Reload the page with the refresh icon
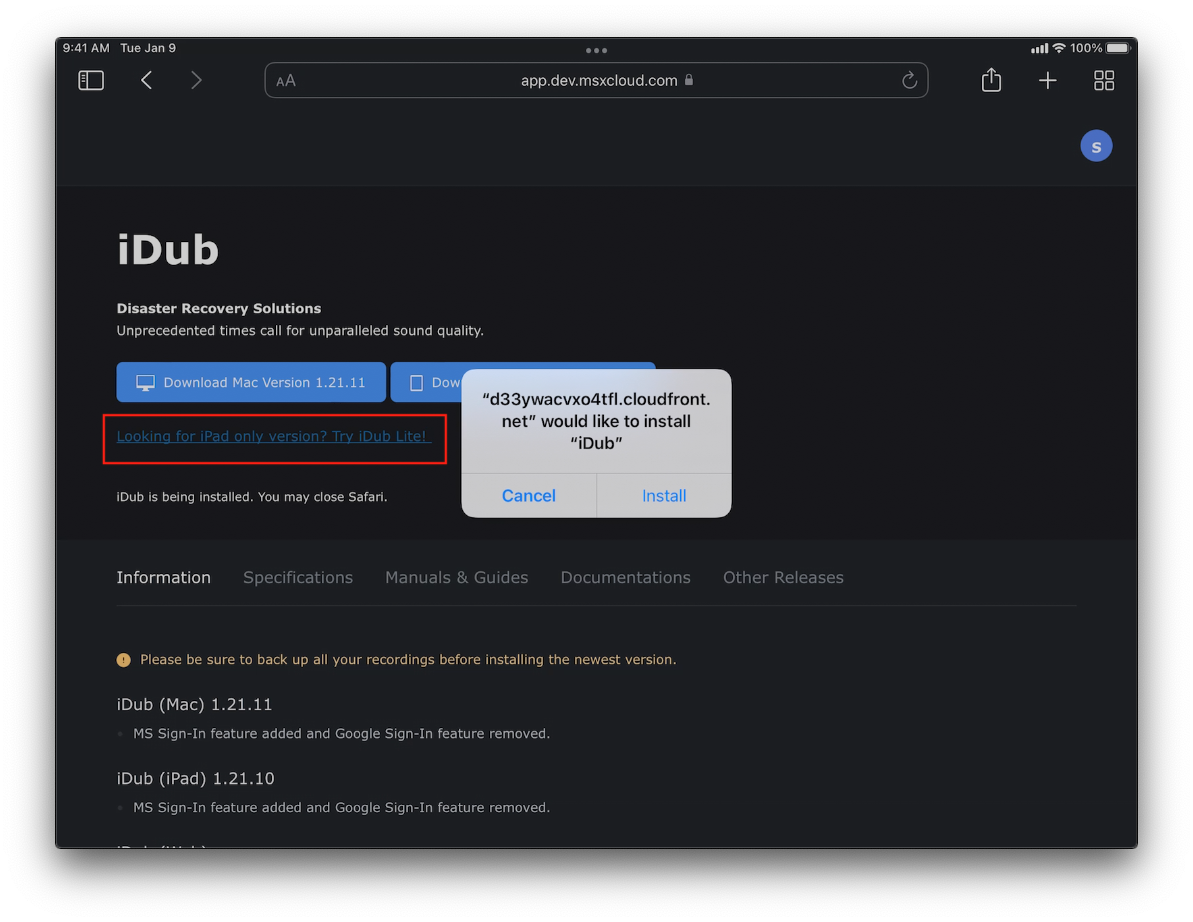The image size is (1193, 922). click(x=909, y=80)
